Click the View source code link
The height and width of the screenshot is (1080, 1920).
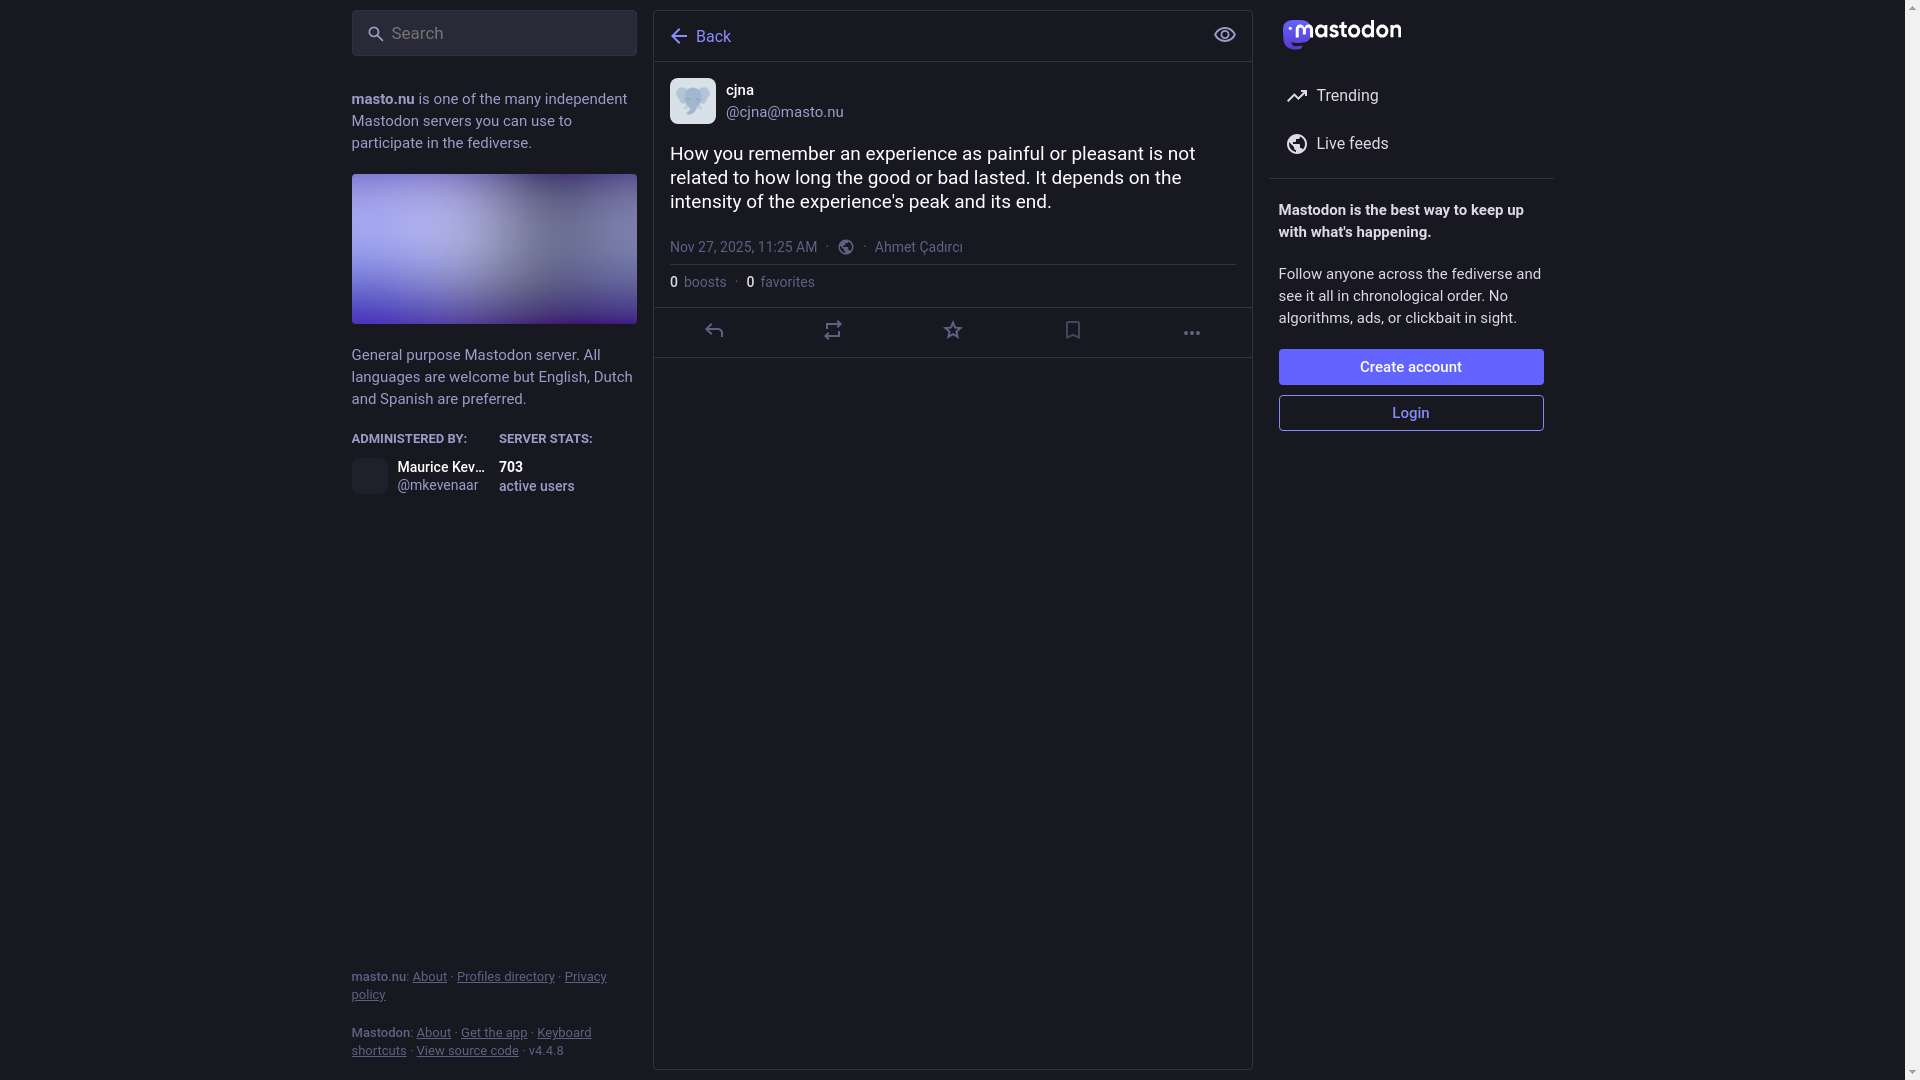pos(468,1051)
